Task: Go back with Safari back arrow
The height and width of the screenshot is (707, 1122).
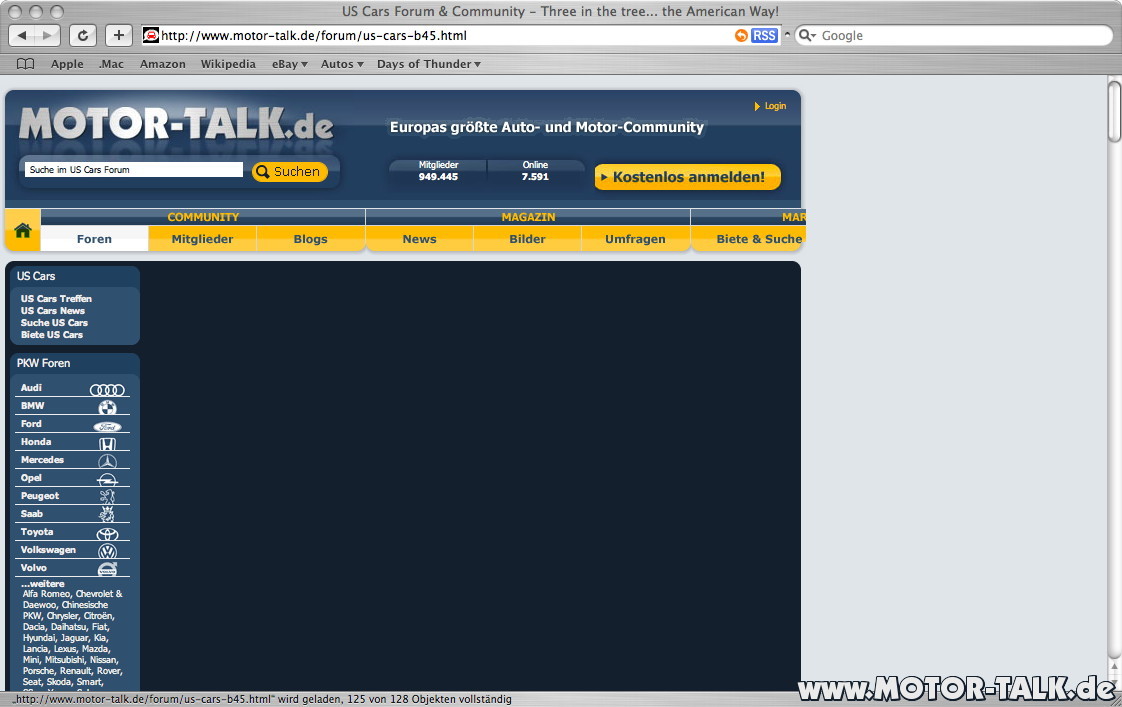Action: [x=21, y=35]
